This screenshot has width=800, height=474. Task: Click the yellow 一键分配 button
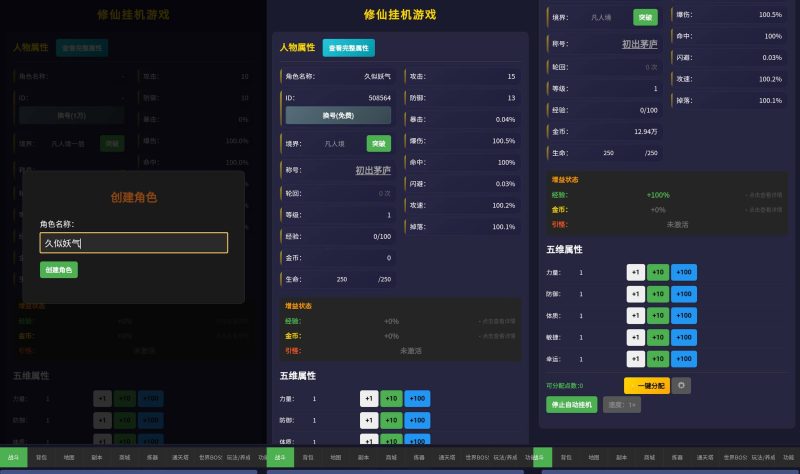[646, 385]
